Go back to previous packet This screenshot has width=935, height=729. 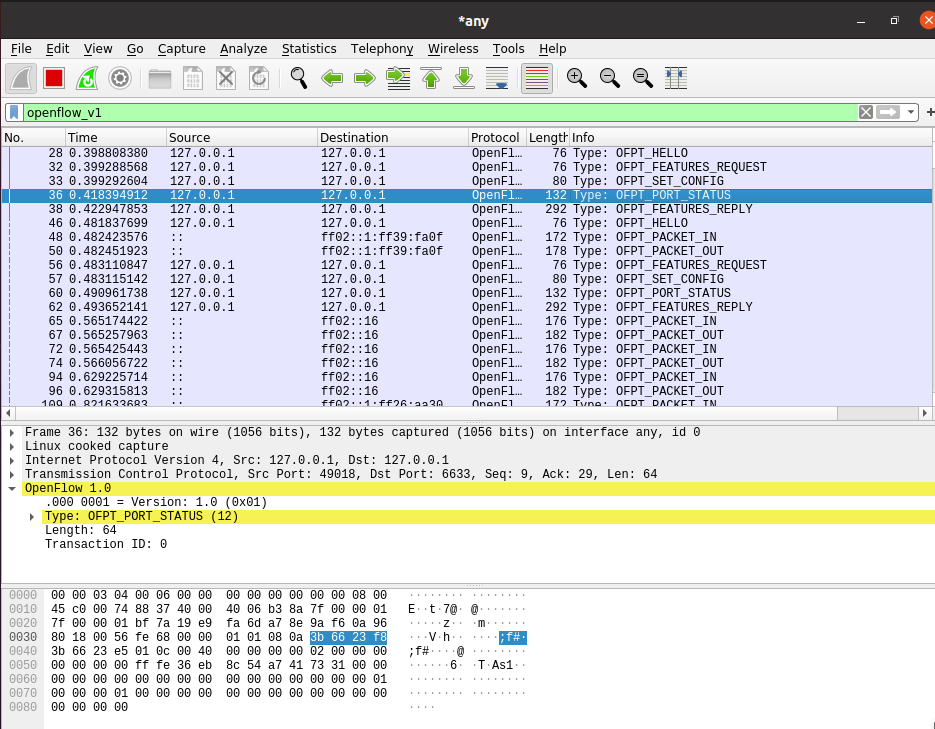(x=332, y=78)
